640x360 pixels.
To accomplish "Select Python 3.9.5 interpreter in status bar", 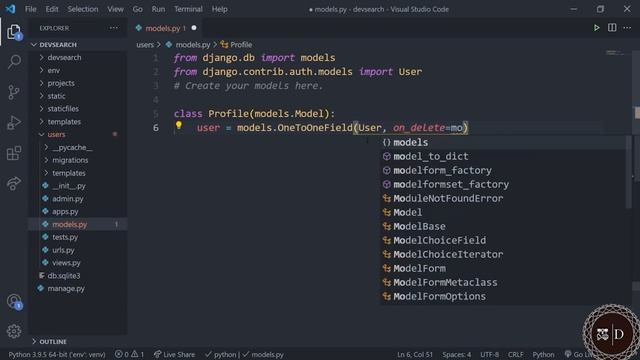I will point(57,354).
